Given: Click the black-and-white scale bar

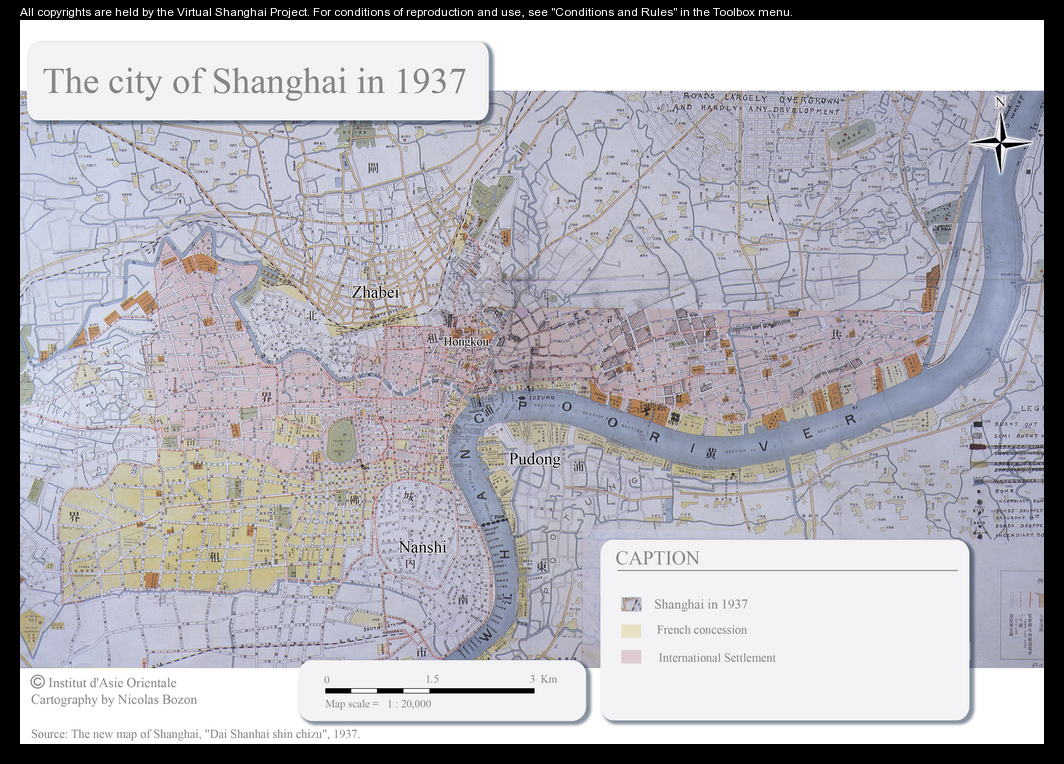Looking at the screenshot, I should click(x=429, y=690).
